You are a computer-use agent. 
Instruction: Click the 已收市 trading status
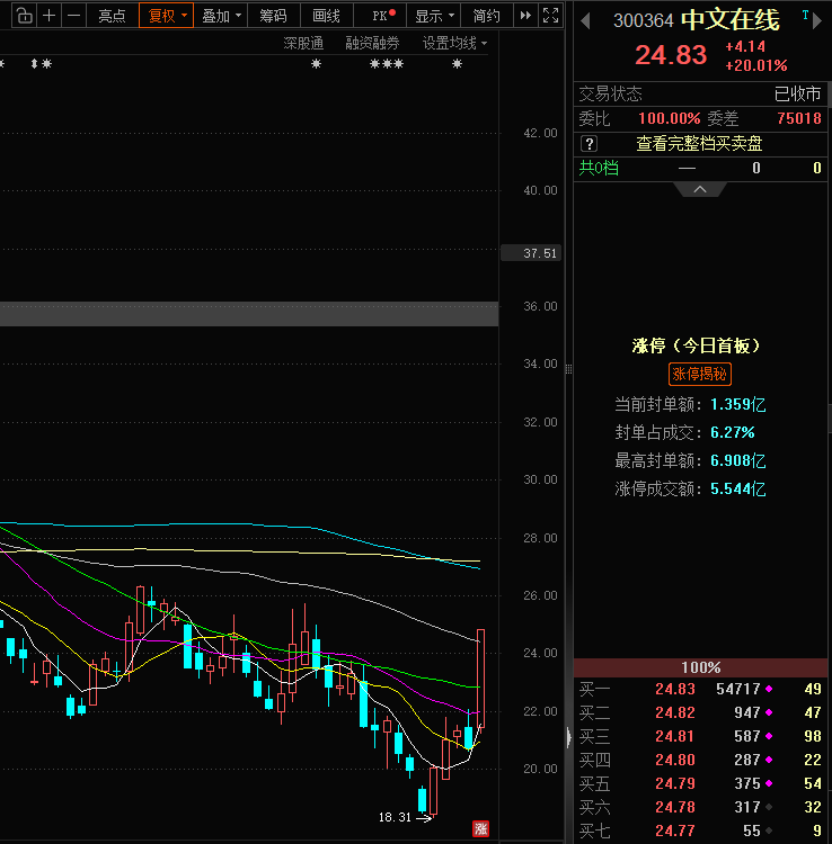pyautogui.click(x=797, y=94)
